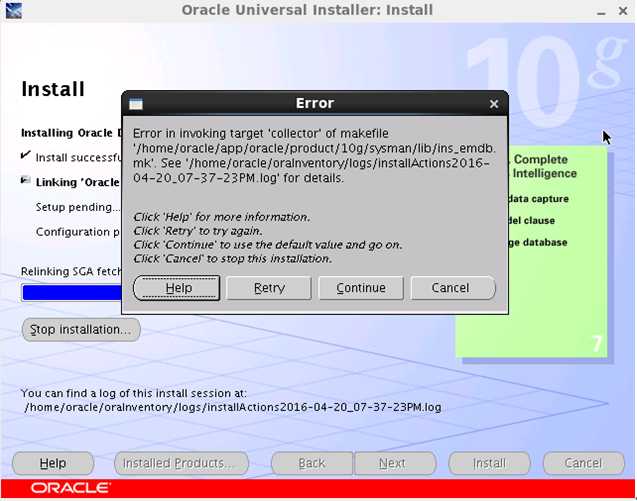The width and height of the screenshot is (637, 501).
Task: Click the 'Error' dialog title bar
Action: coord(315,104)
